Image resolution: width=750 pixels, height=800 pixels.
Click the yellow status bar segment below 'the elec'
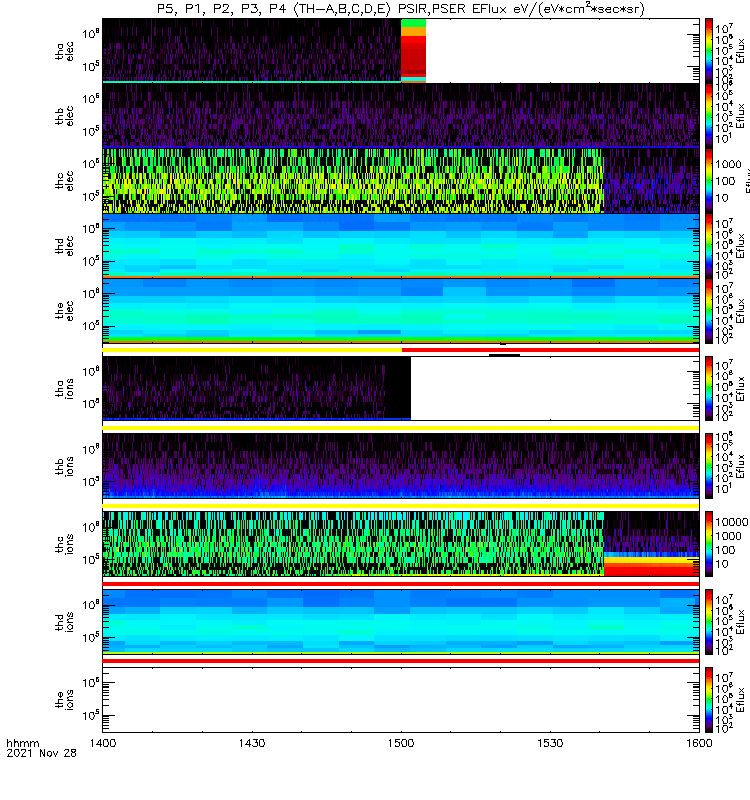coord(252,350)
